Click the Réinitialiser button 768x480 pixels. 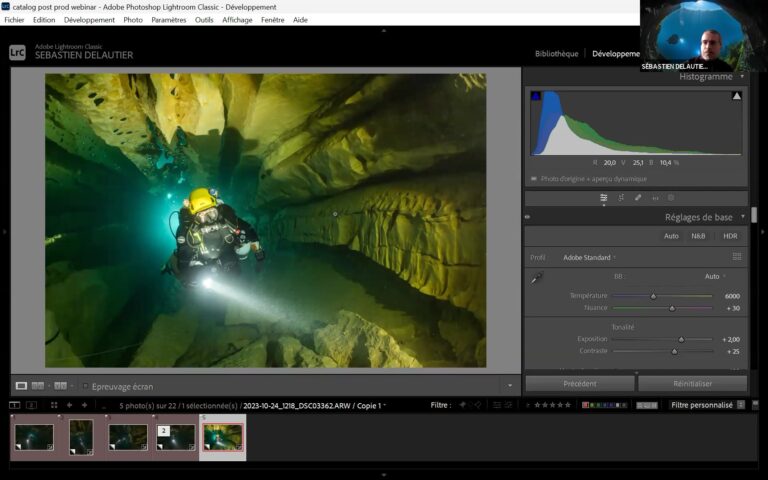pos(693,384)
